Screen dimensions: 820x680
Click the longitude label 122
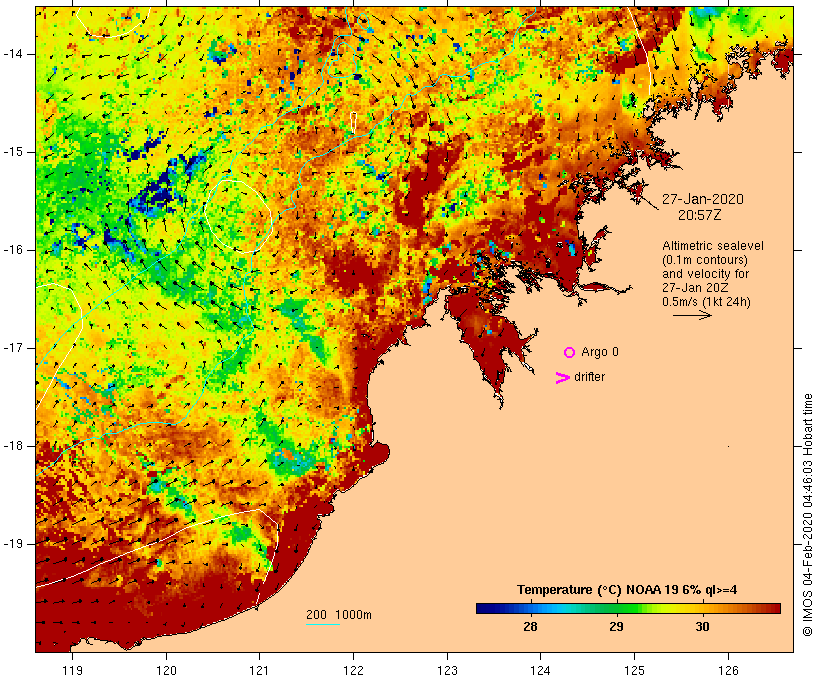tap(354, 670)
